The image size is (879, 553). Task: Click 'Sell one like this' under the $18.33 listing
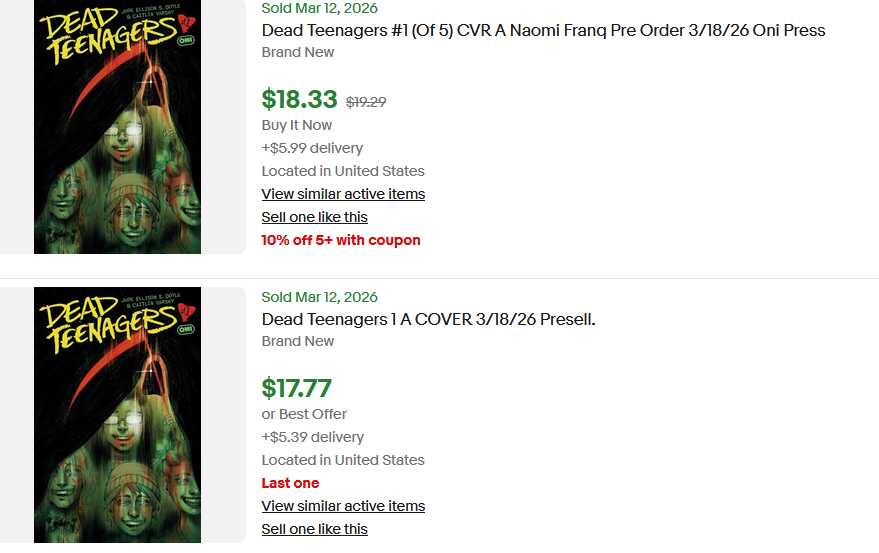coord(314,217)
